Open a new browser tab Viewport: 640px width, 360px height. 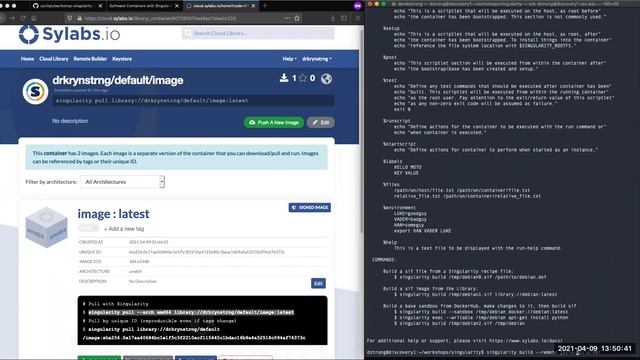point(264,6)
